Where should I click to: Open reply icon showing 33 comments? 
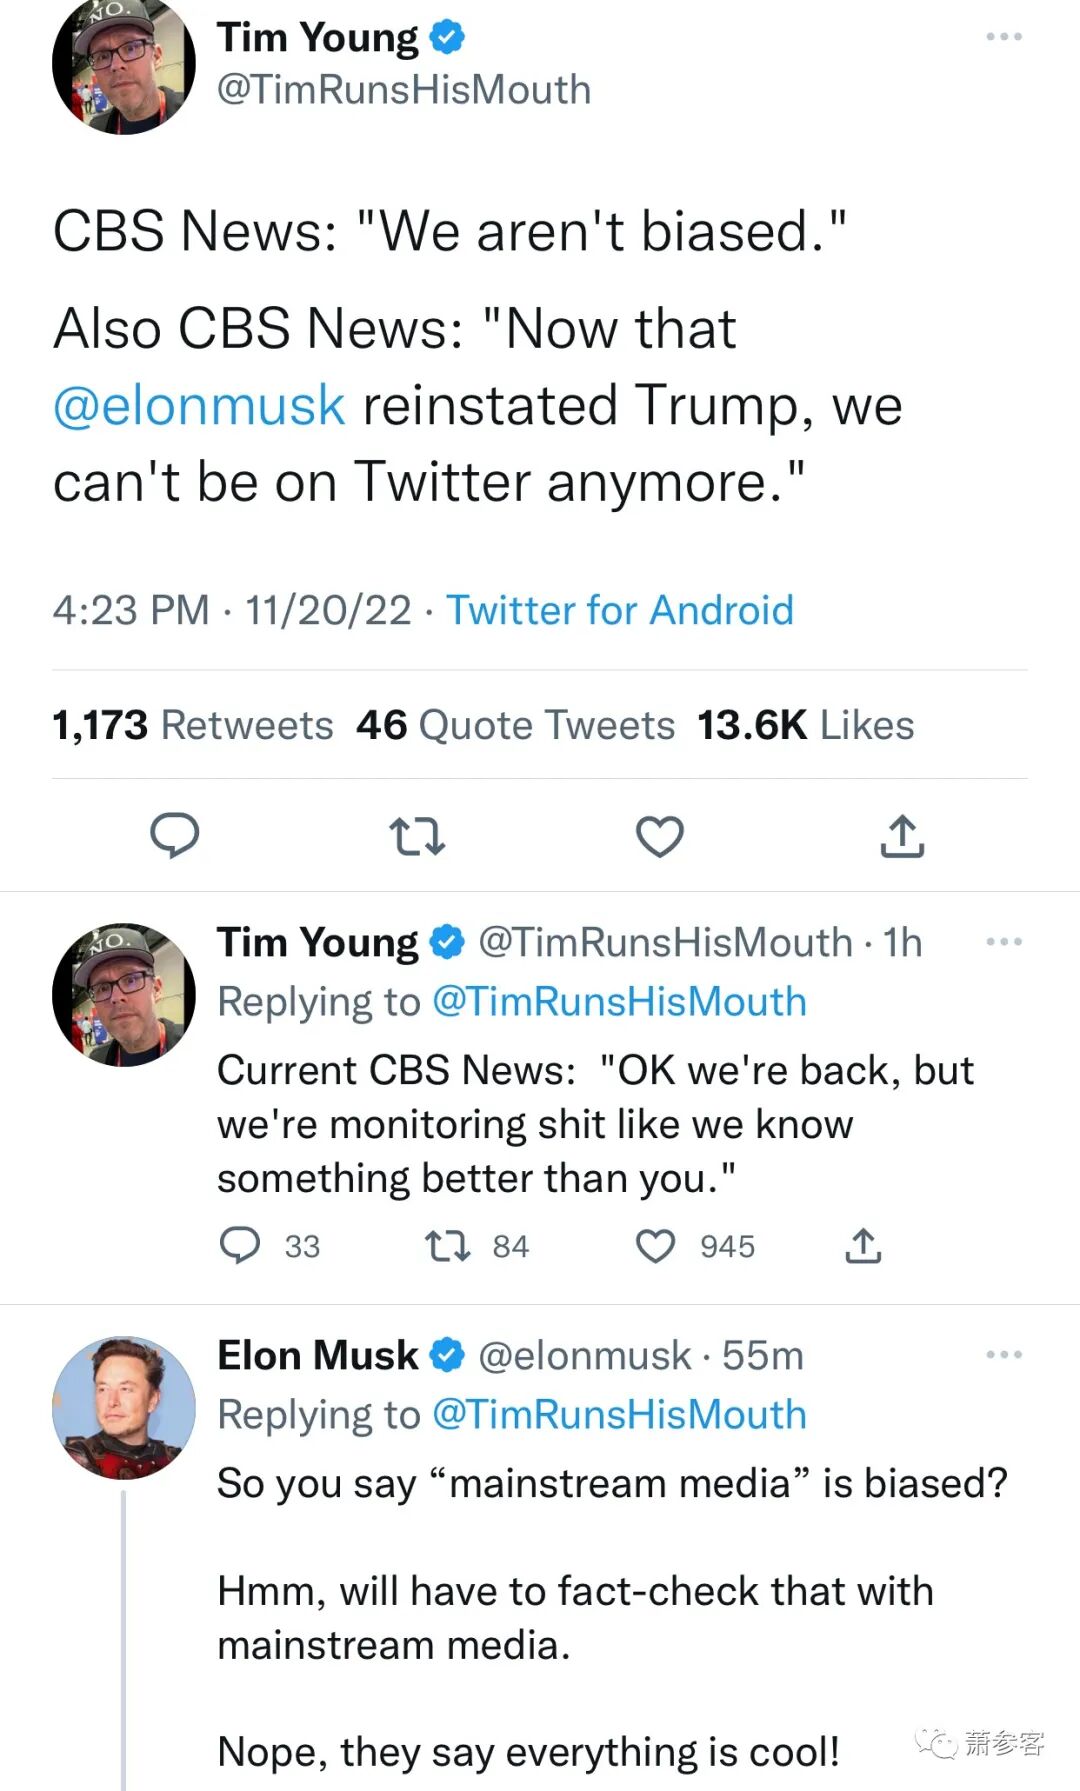pyautogui.click(x=241, y=1246)
